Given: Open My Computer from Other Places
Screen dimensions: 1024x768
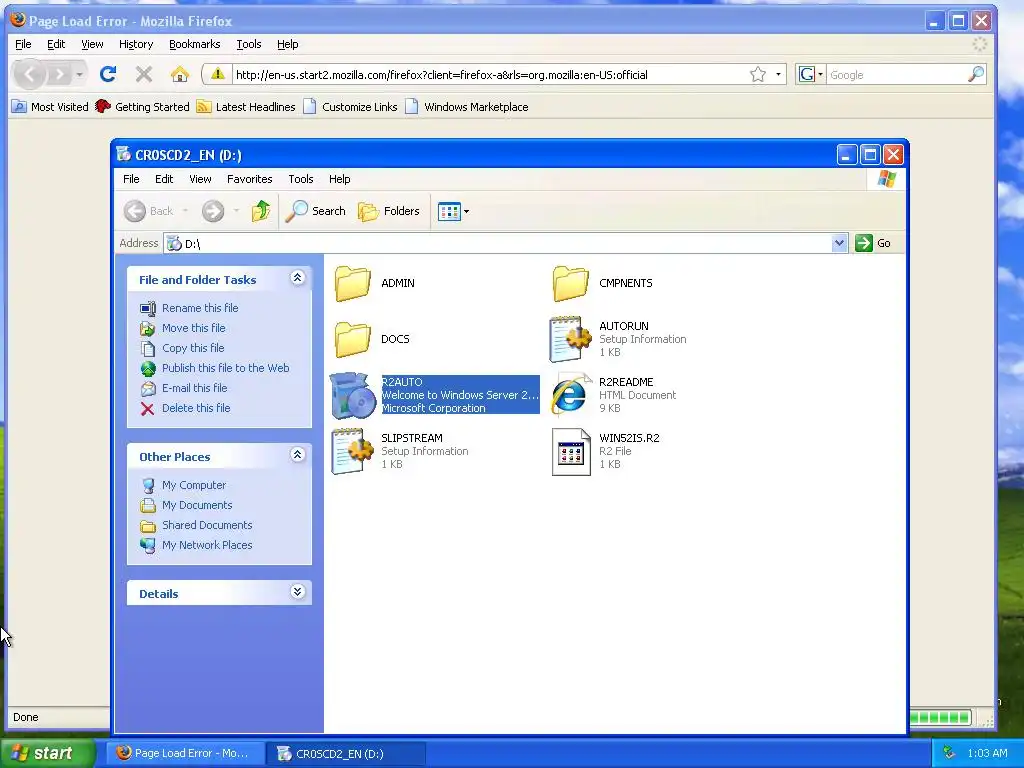Looking at the screenshot, I should (x=194, y=485).
